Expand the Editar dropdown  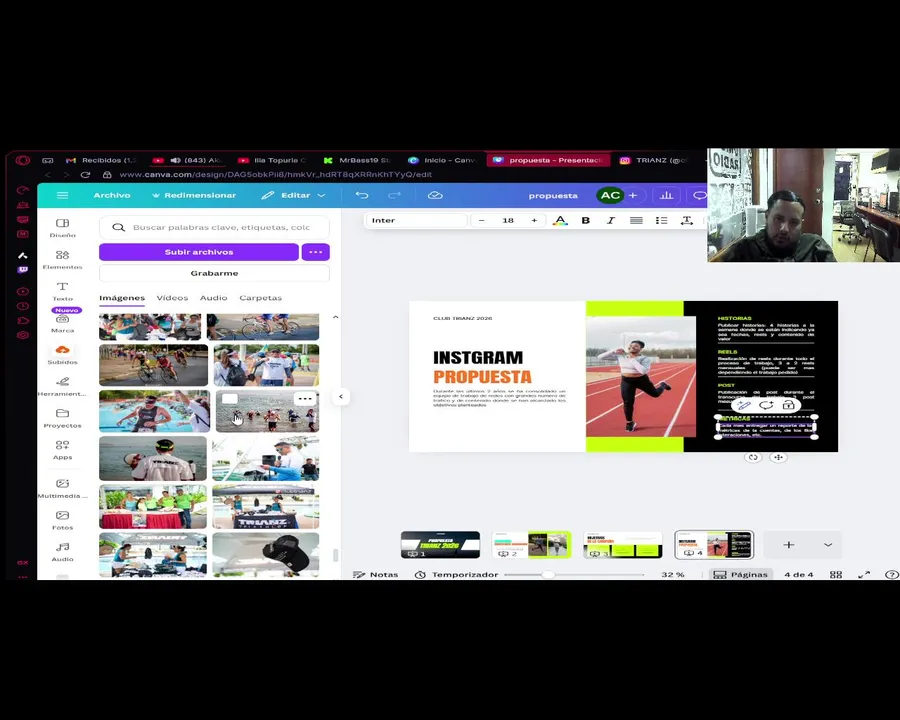click(x=293, y=195)
